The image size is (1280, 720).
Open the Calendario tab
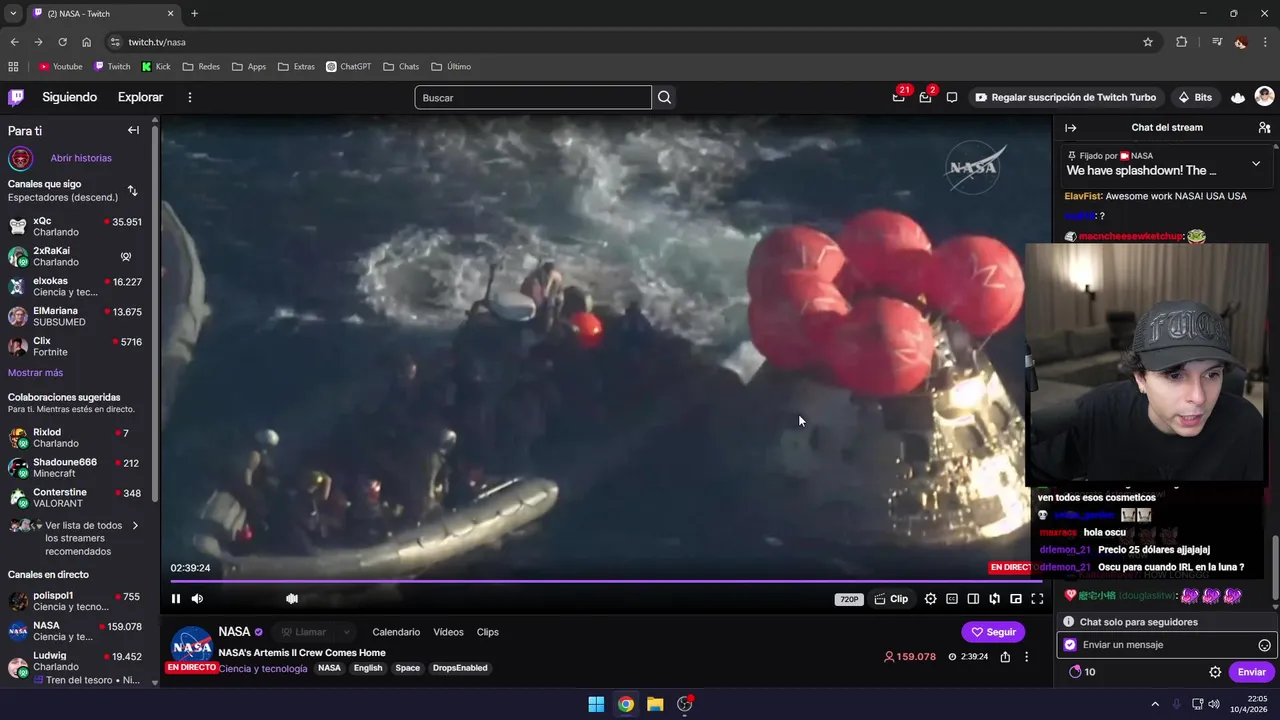click(396, 632)
